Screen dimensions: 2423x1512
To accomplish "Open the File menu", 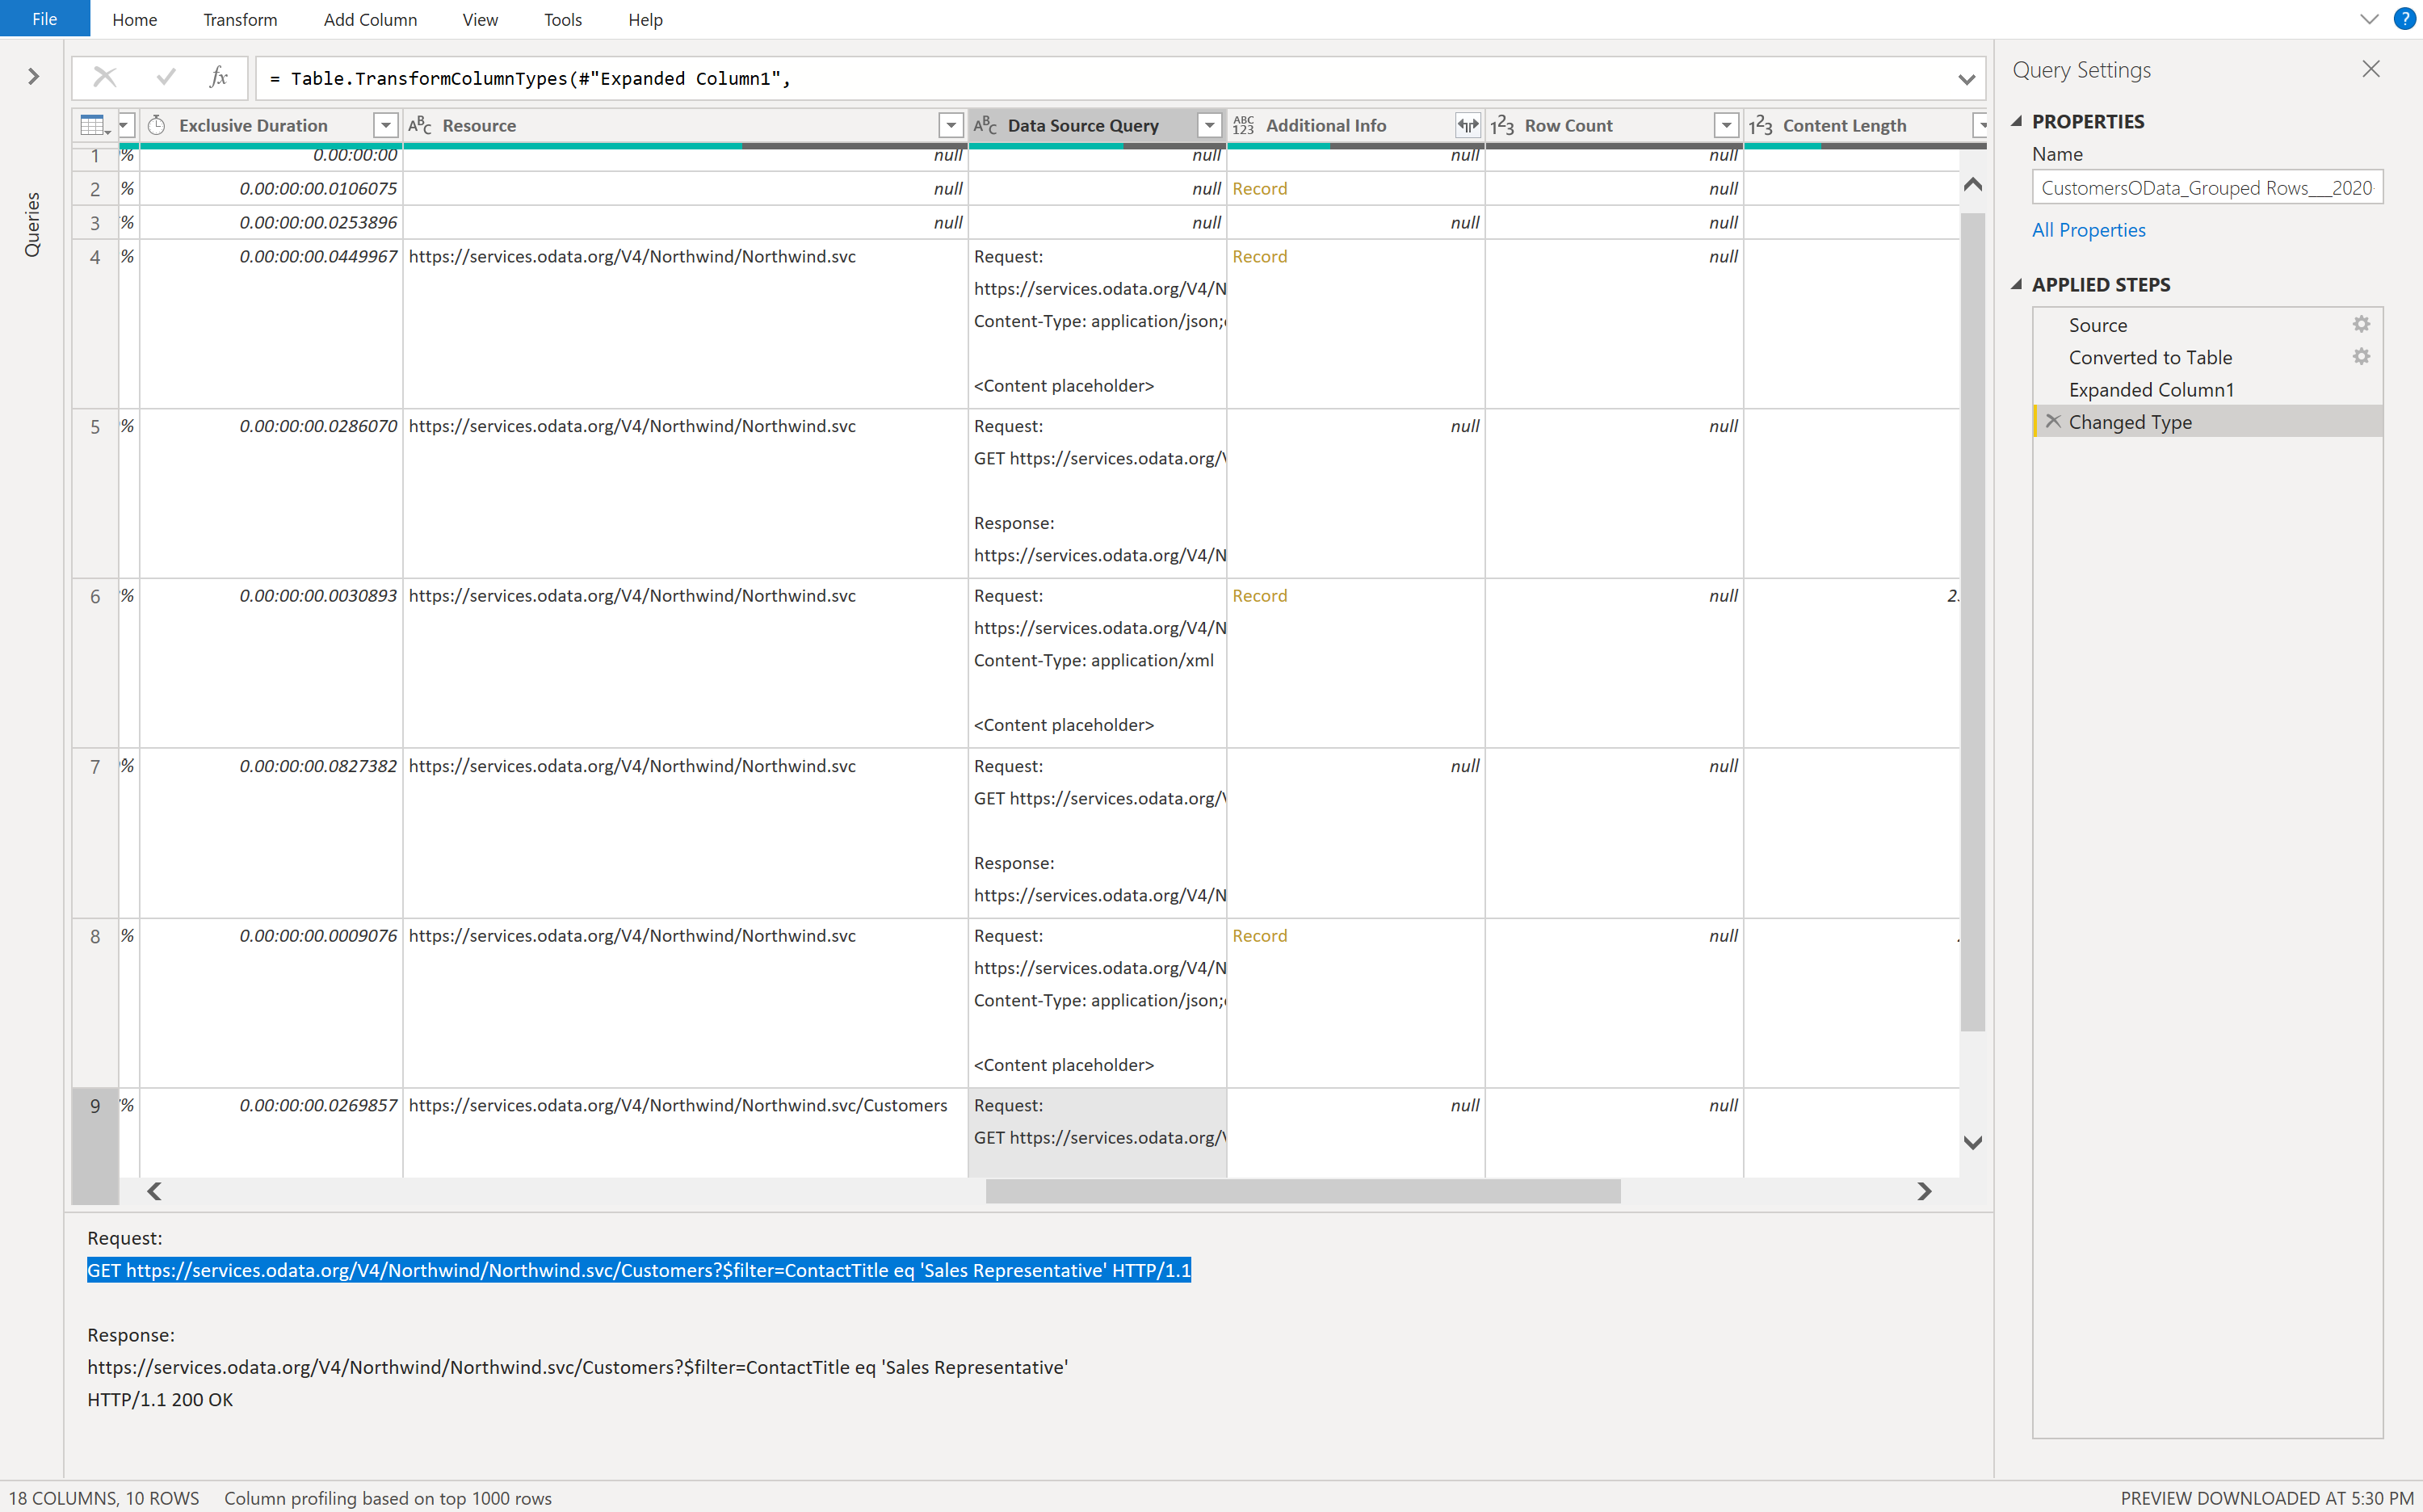I will (45, 18).
